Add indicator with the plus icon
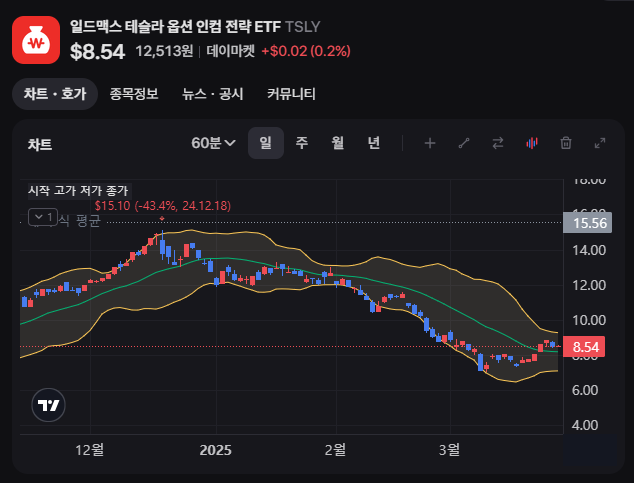Screen dimensions: 634x483 click(430, 143)
